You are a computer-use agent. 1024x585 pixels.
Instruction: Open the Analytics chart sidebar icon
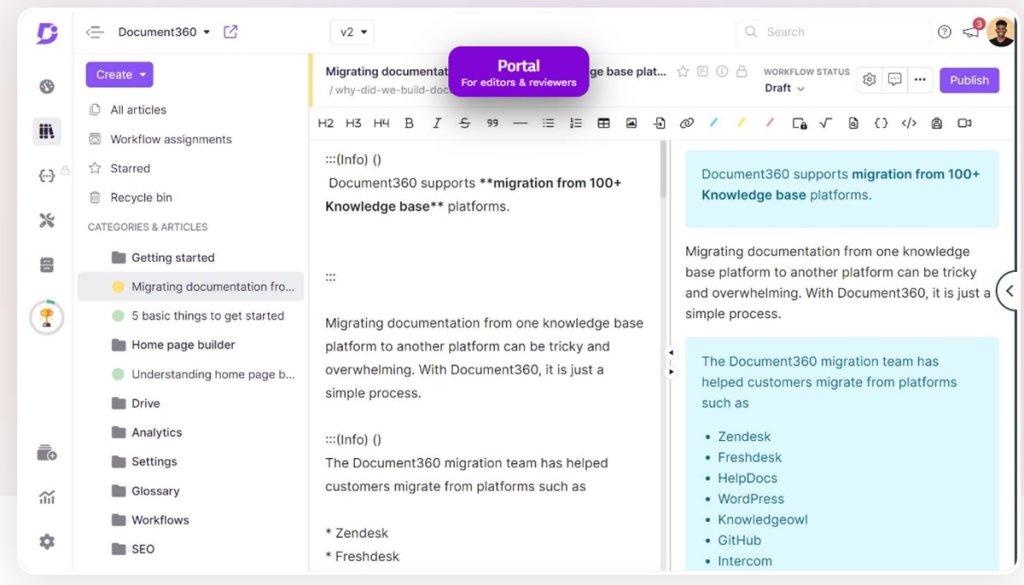(46, 498)
